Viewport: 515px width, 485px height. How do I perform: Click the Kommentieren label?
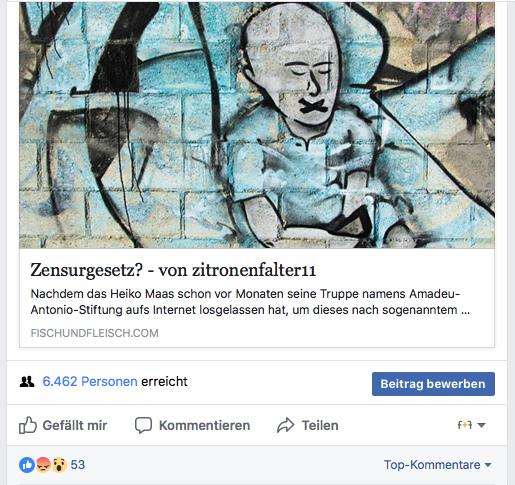click(x=204, y=425)
